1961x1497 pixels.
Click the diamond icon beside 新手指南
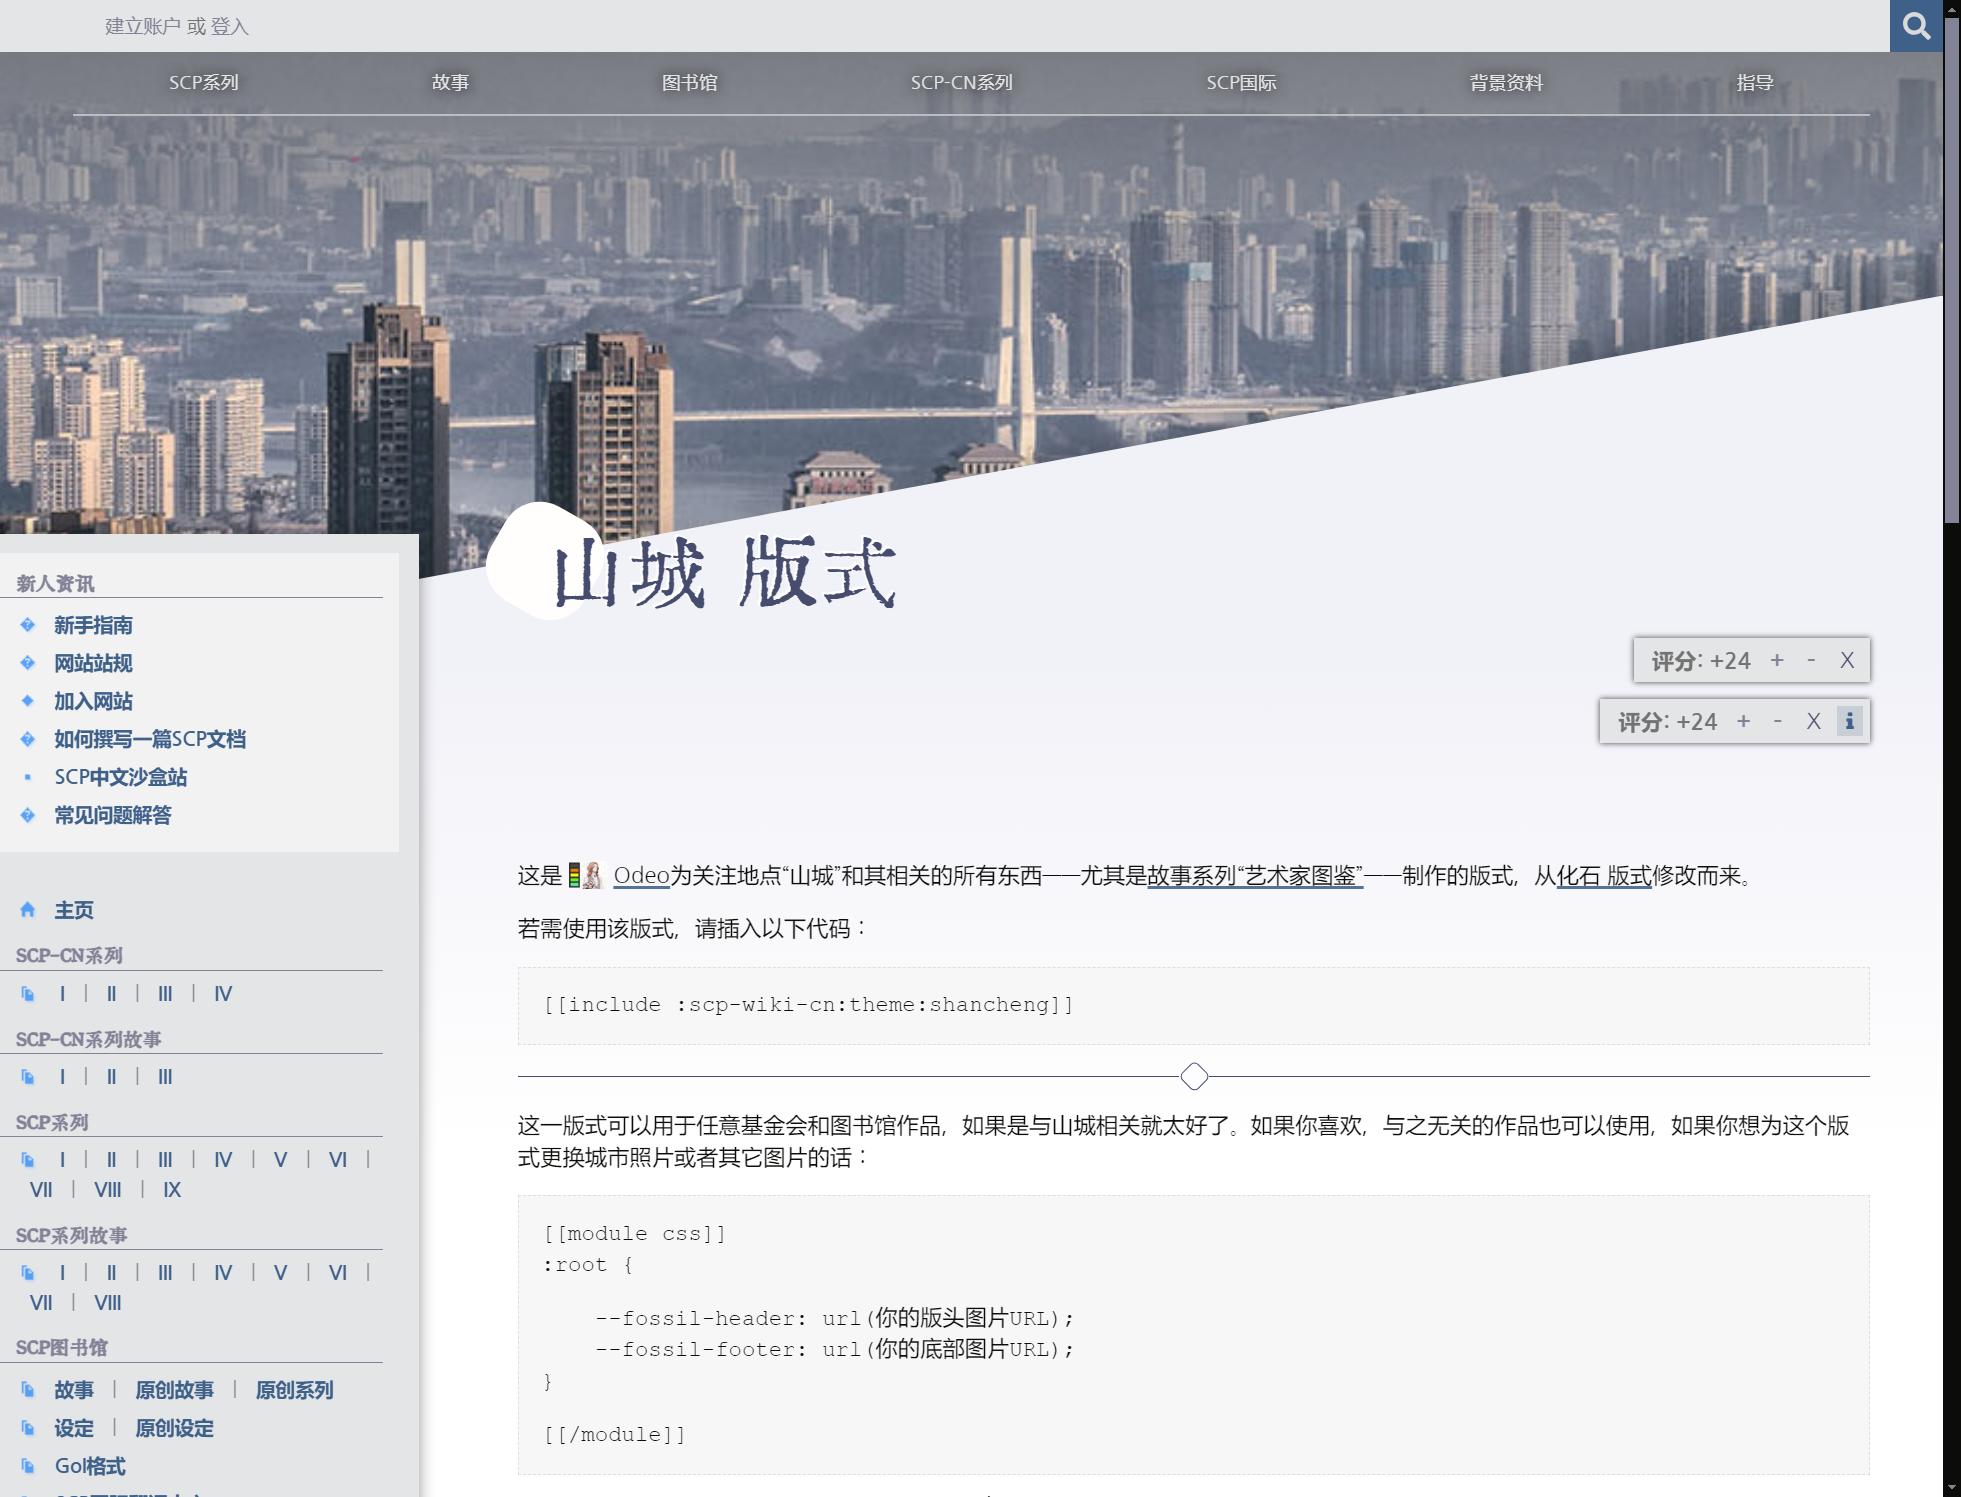coord(28,625)
